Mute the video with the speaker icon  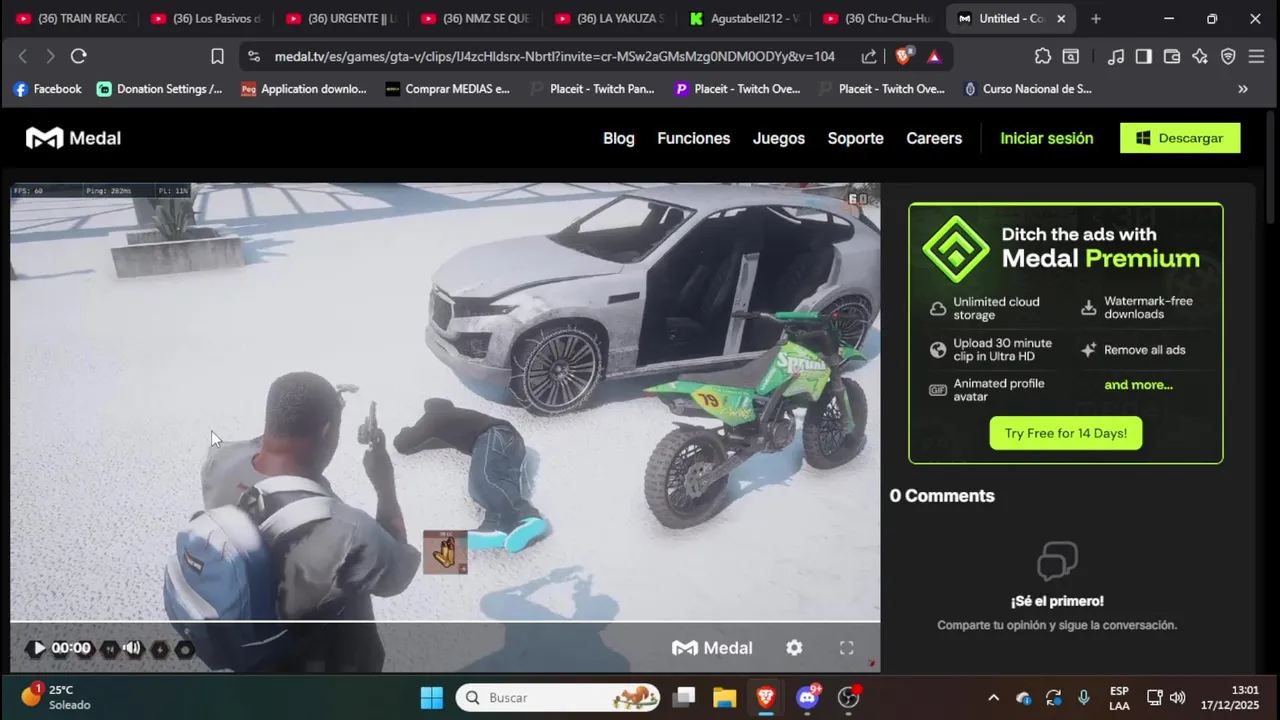point(132,648)
